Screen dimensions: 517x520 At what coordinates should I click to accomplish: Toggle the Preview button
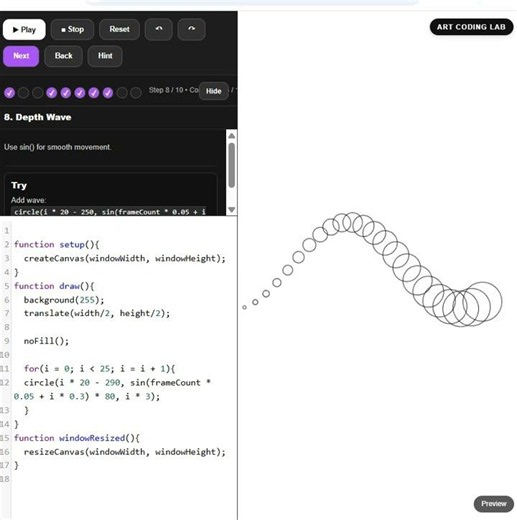click(x=494, y=504)
